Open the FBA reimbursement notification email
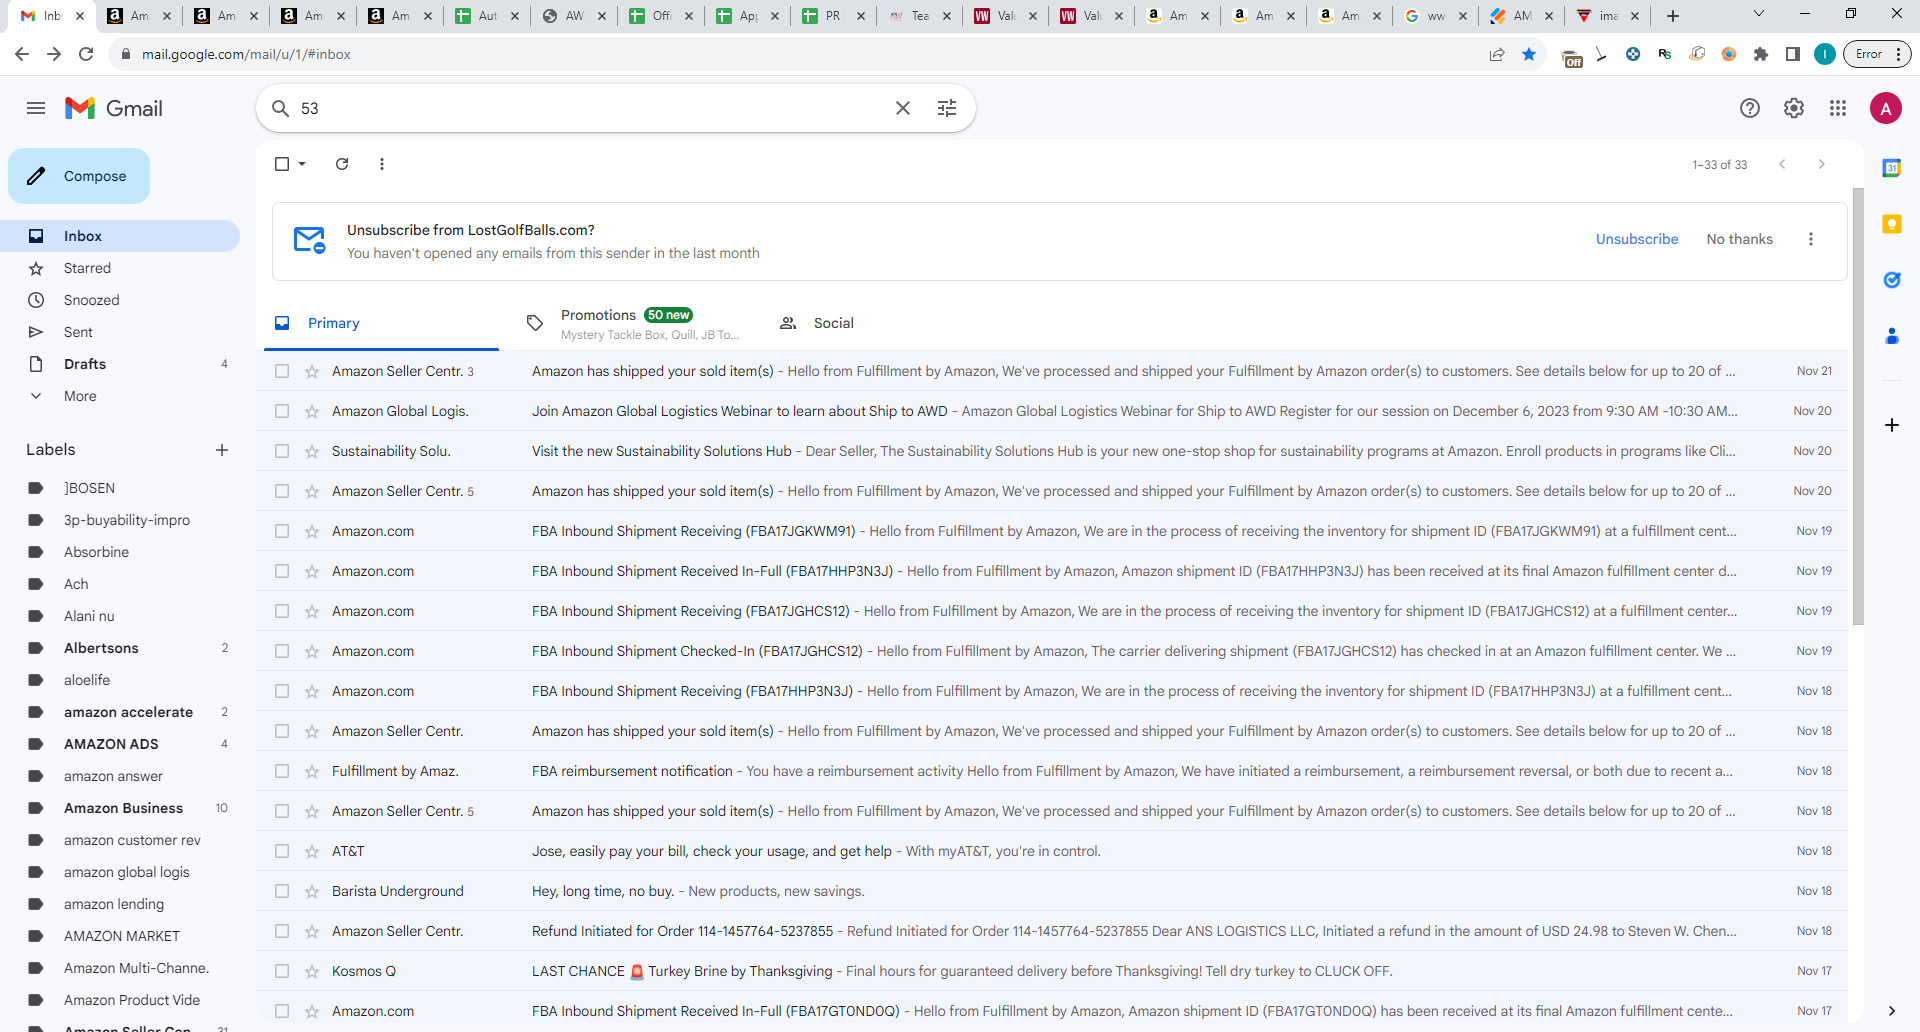The height and width of the screenshot is (1032, 1920). (1052, 771)
